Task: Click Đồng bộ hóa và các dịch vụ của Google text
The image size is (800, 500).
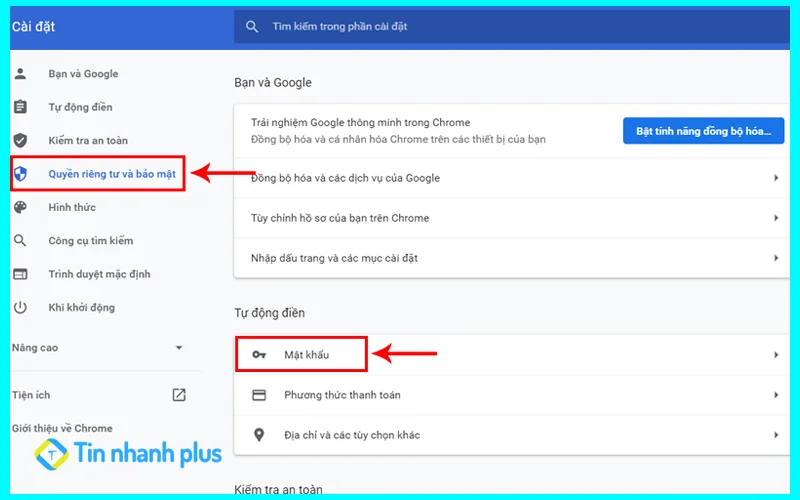Action: click(345, 178)
